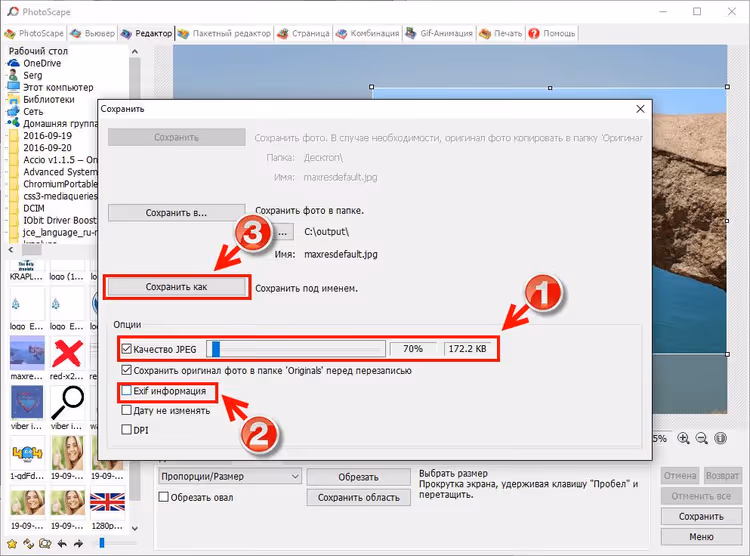Click the Домашняя группа icon
Viewport: 750px width, 556px height.
tap(13, 123)
